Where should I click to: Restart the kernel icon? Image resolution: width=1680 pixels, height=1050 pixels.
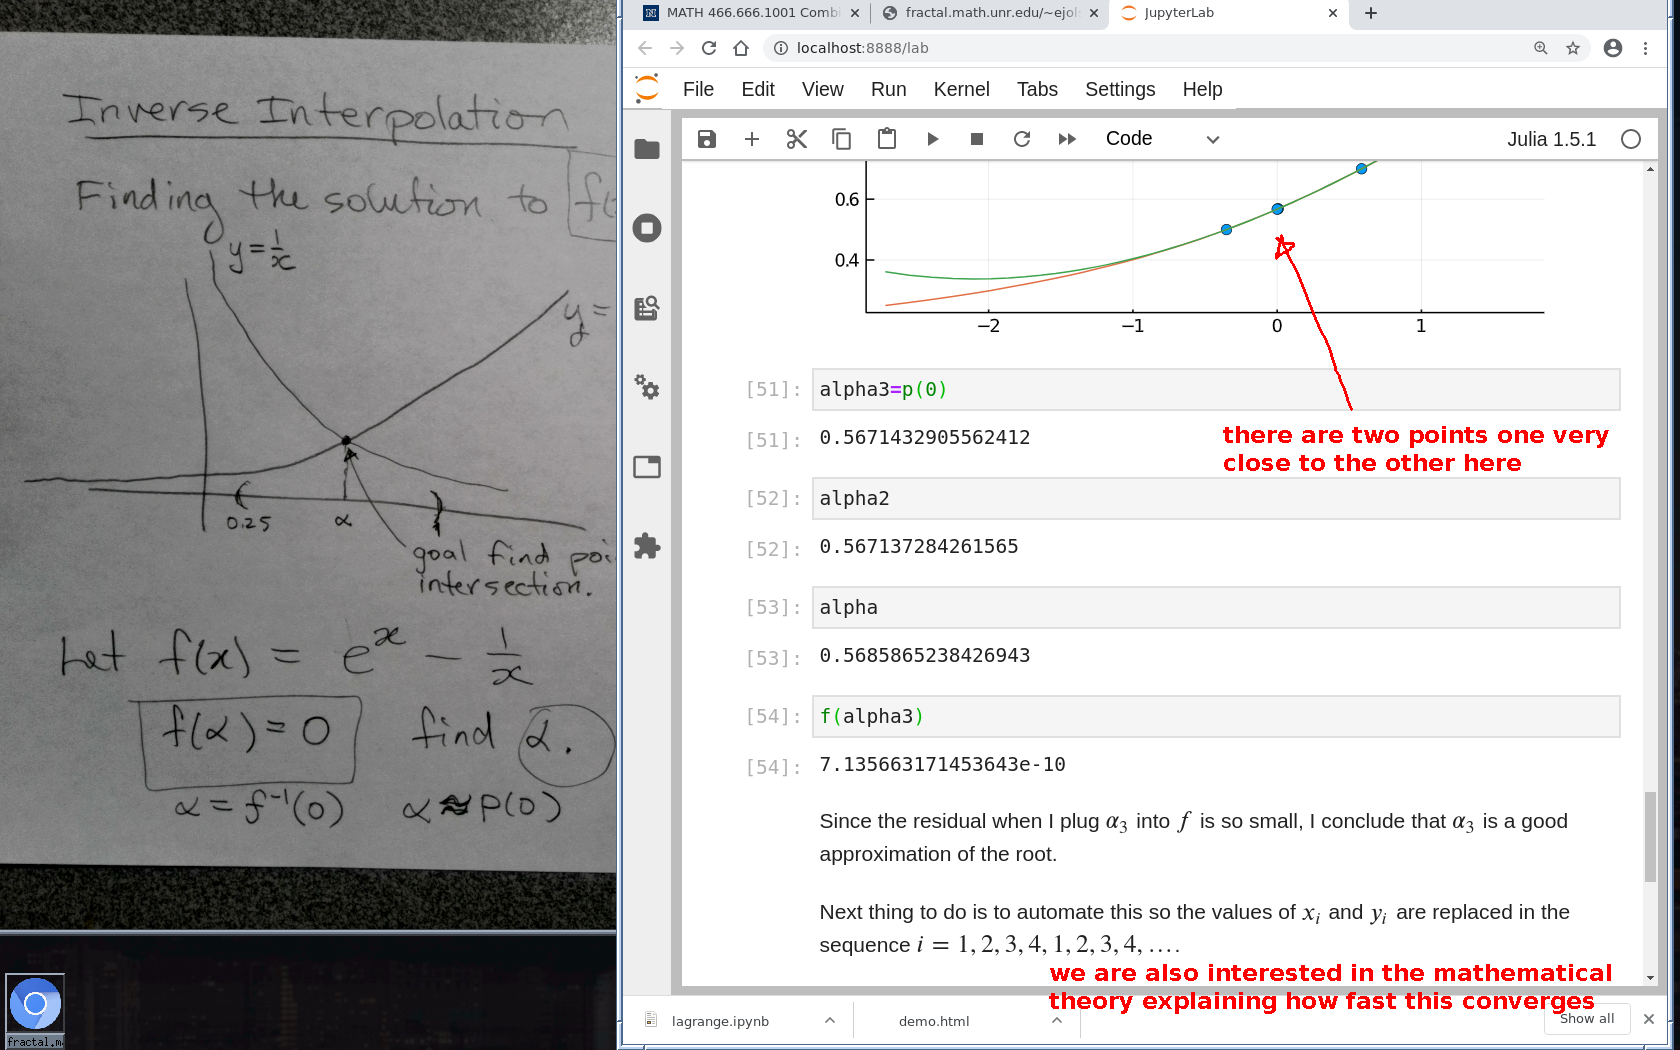1022,139
